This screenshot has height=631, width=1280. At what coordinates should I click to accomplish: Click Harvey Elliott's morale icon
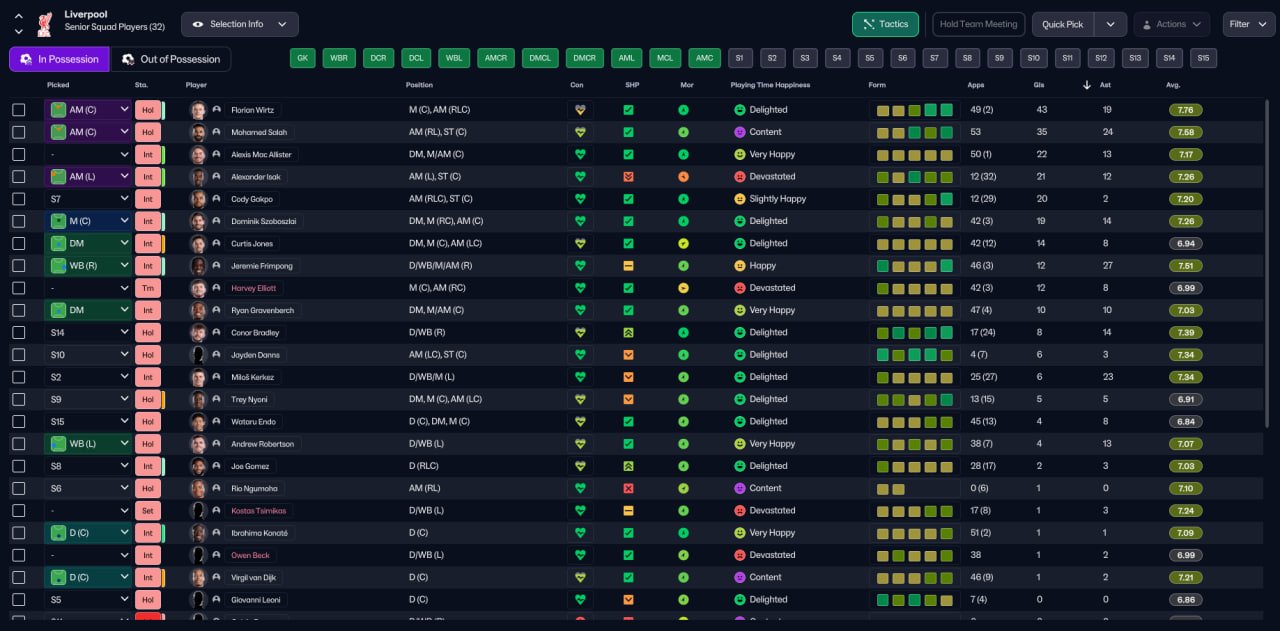pyautogui.click(x=683, y=288)
